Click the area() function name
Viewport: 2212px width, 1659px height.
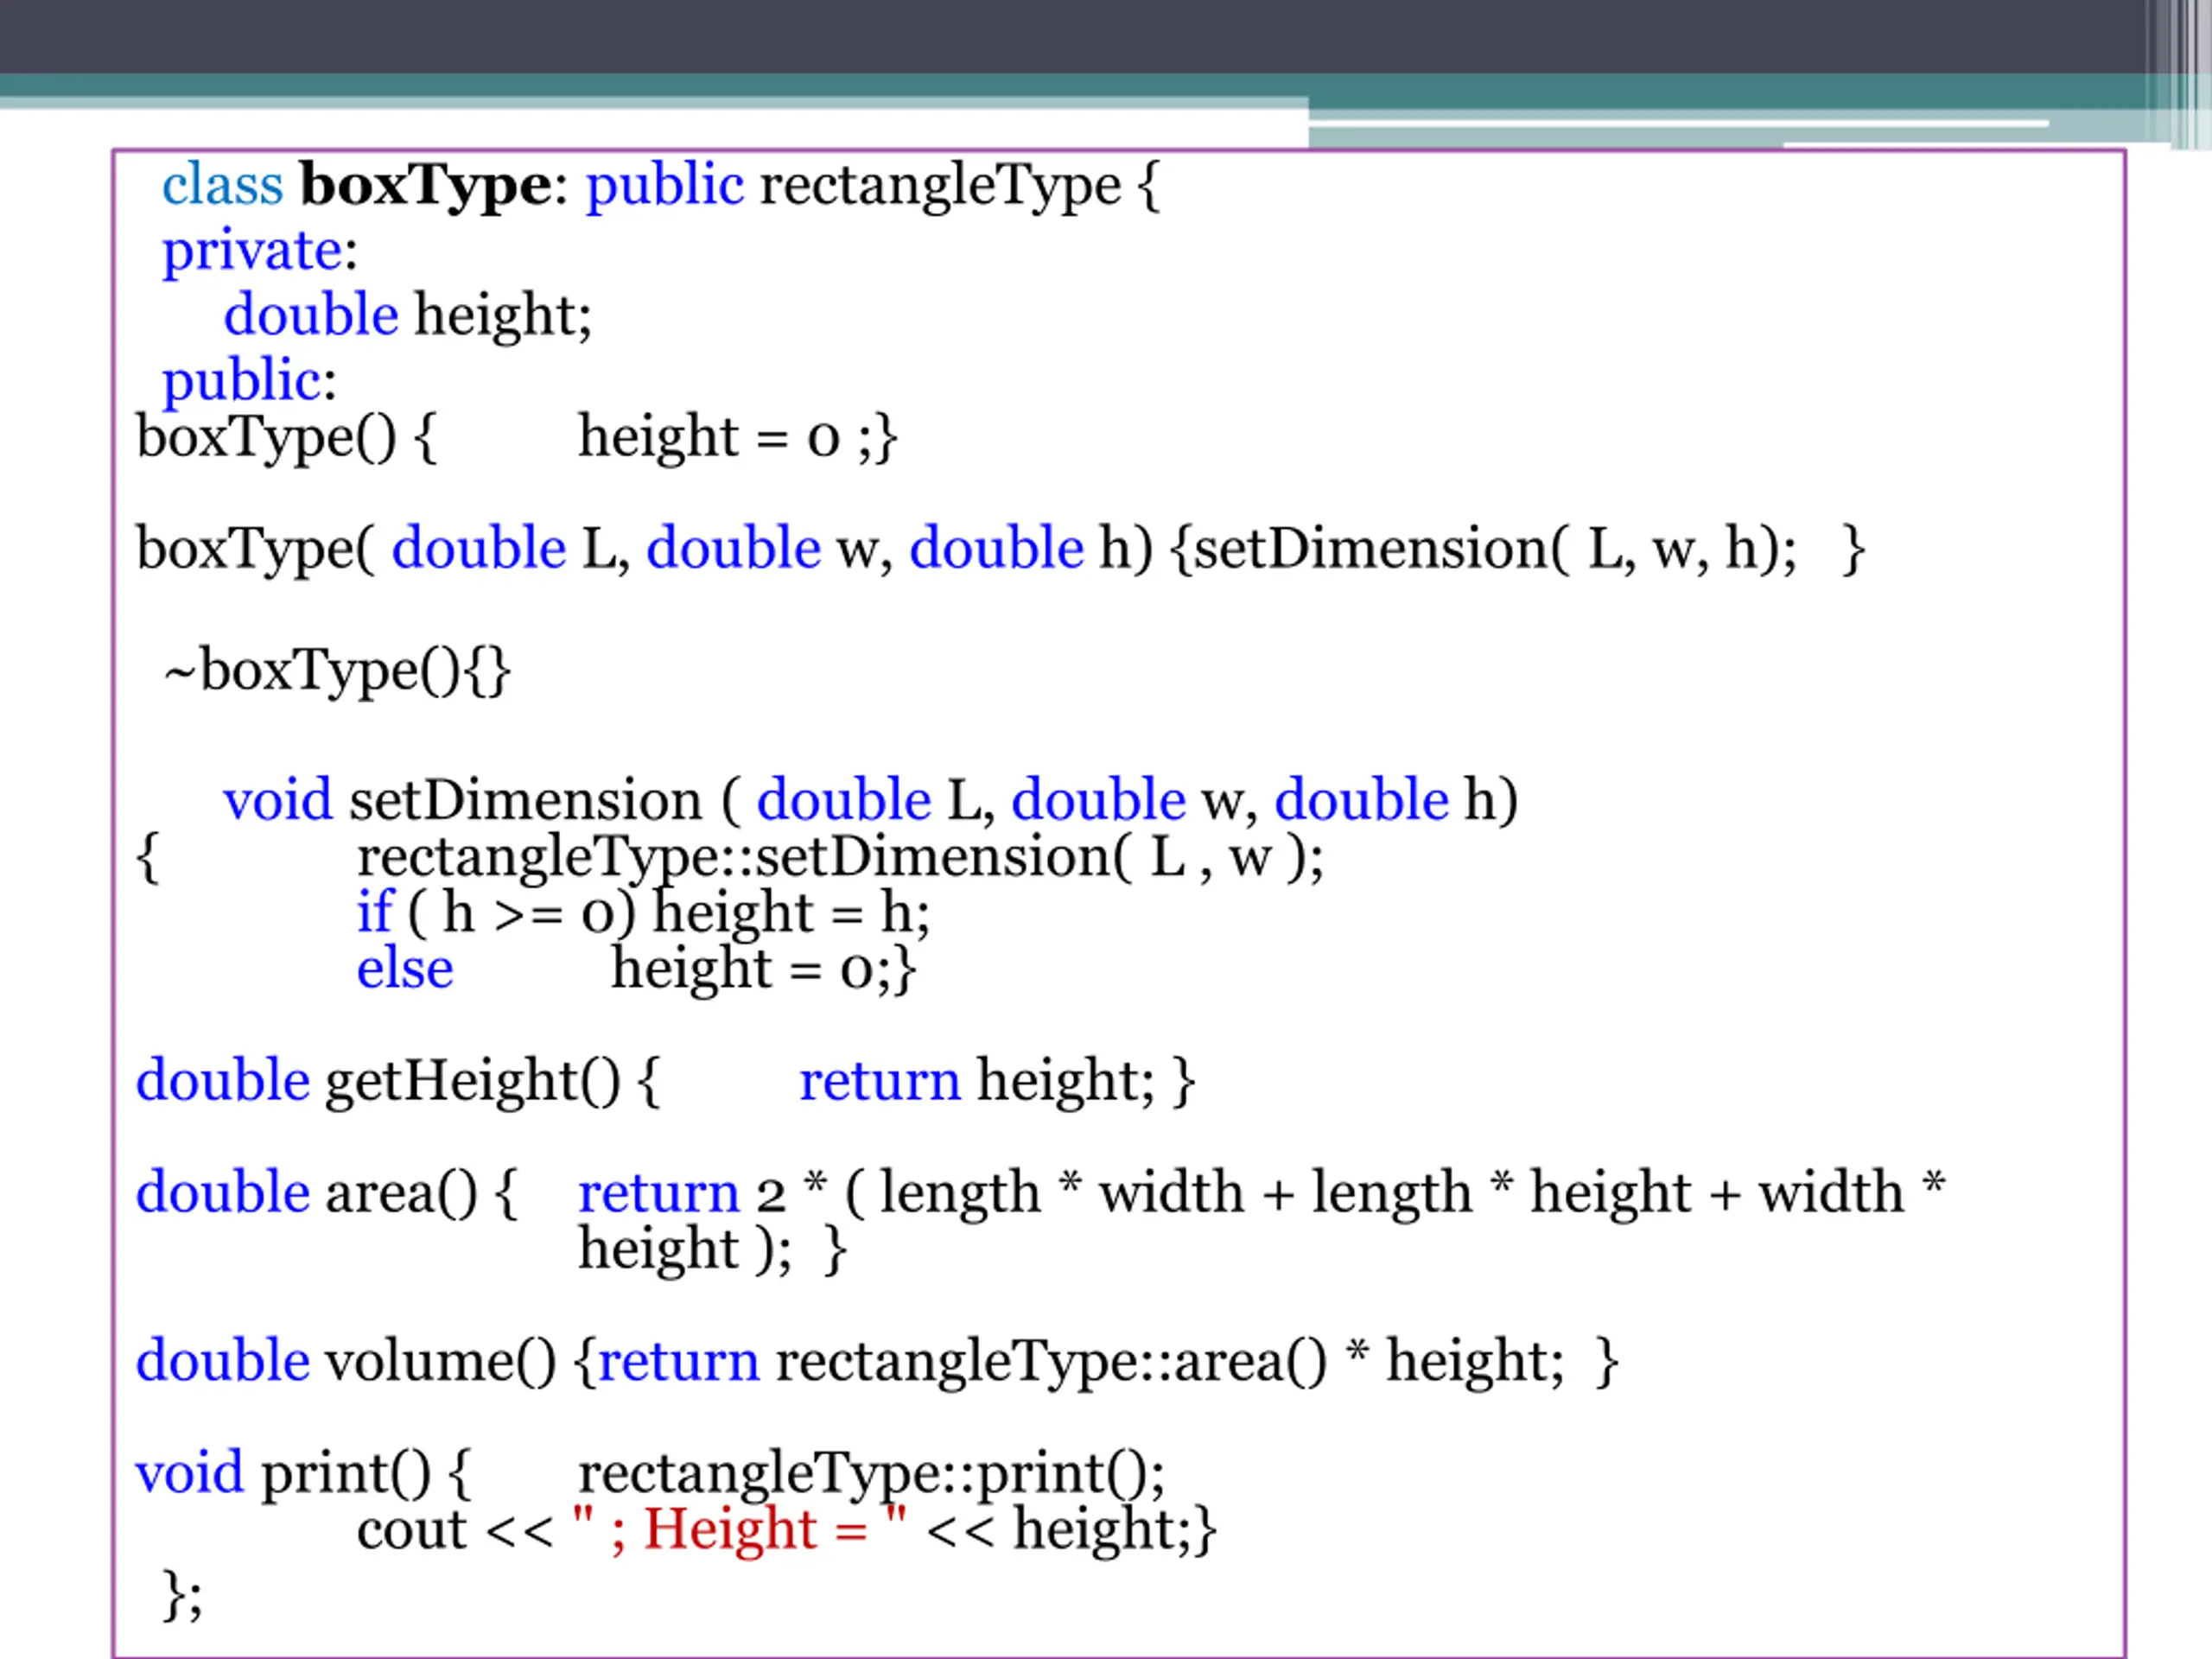(401, 1194)
